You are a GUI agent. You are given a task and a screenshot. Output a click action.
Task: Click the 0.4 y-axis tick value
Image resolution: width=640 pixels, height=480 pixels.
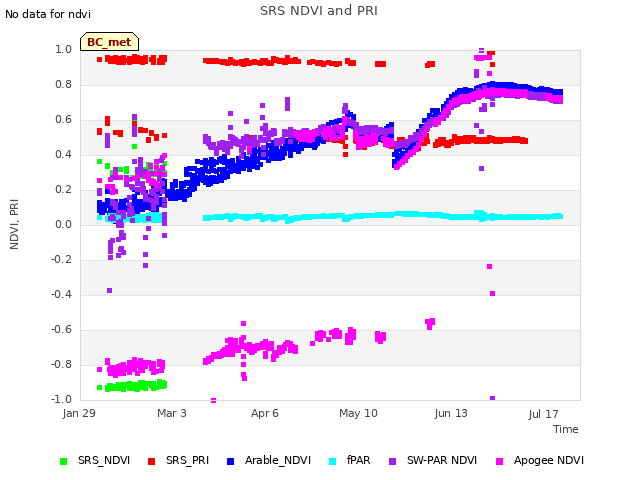tap(63, 154)
